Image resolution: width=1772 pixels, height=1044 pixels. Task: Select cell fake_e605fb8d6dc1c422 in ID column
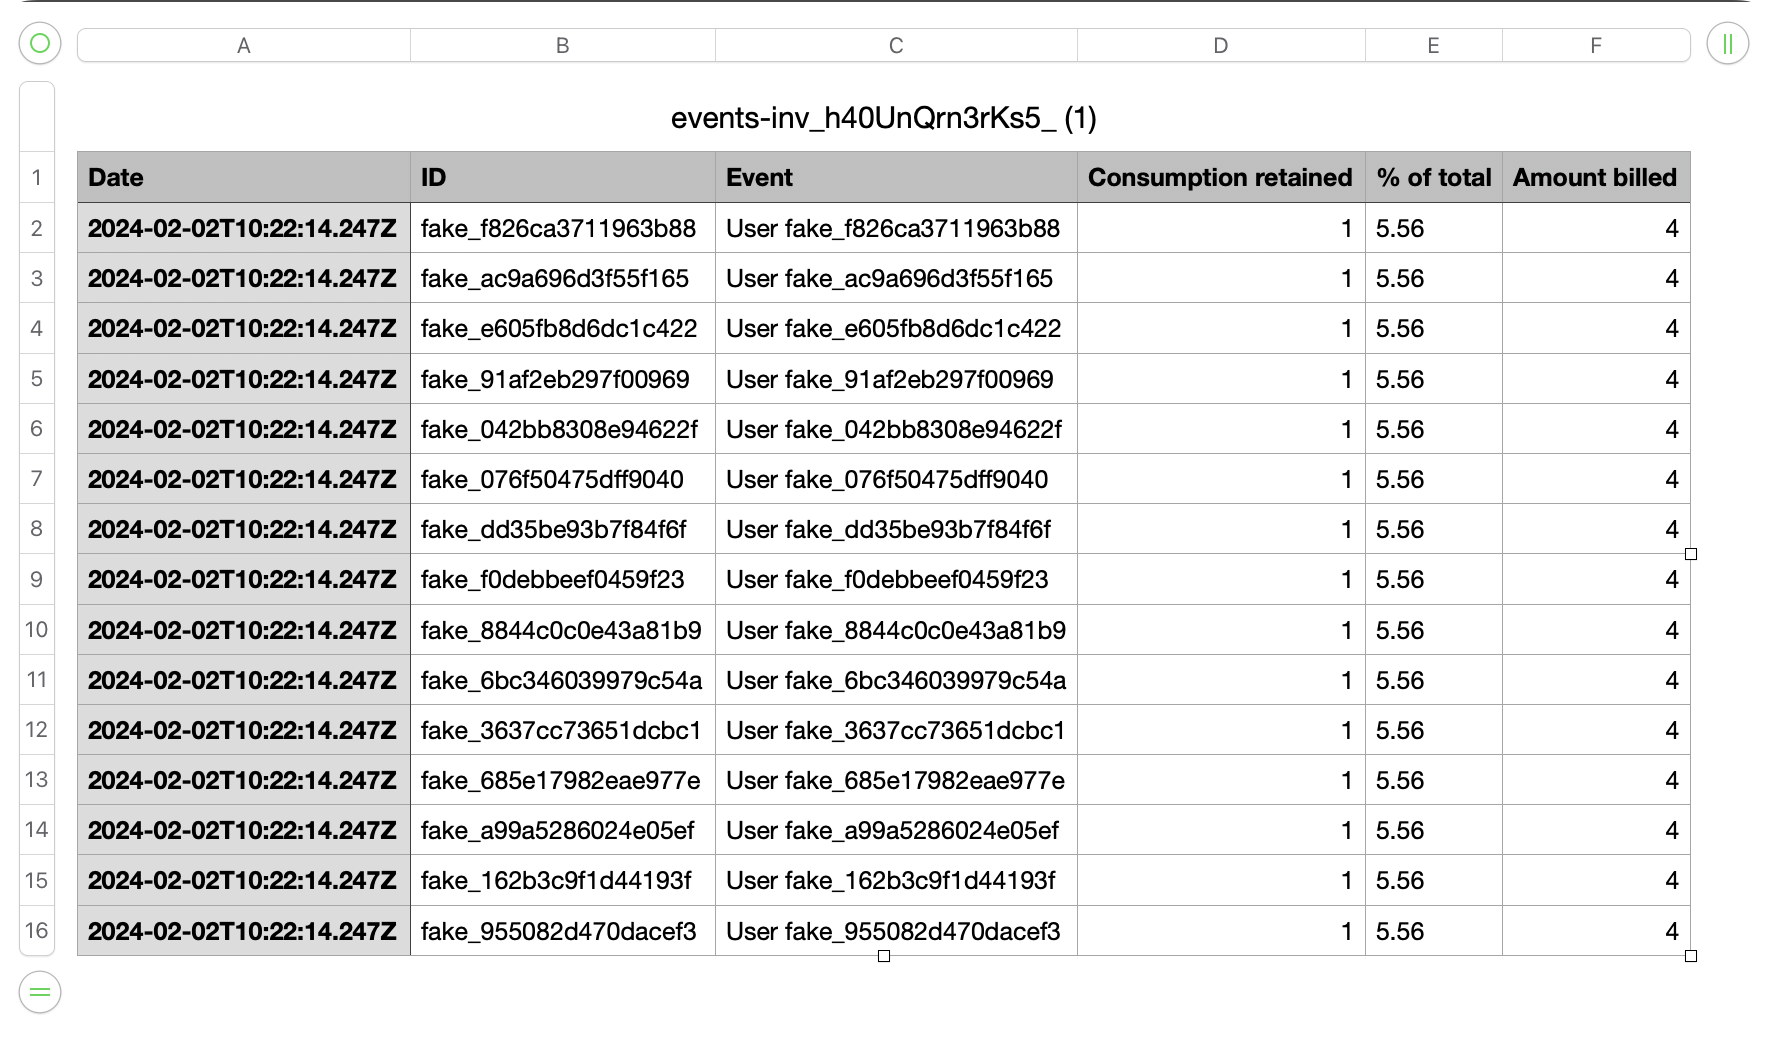(x=563, y=328)
